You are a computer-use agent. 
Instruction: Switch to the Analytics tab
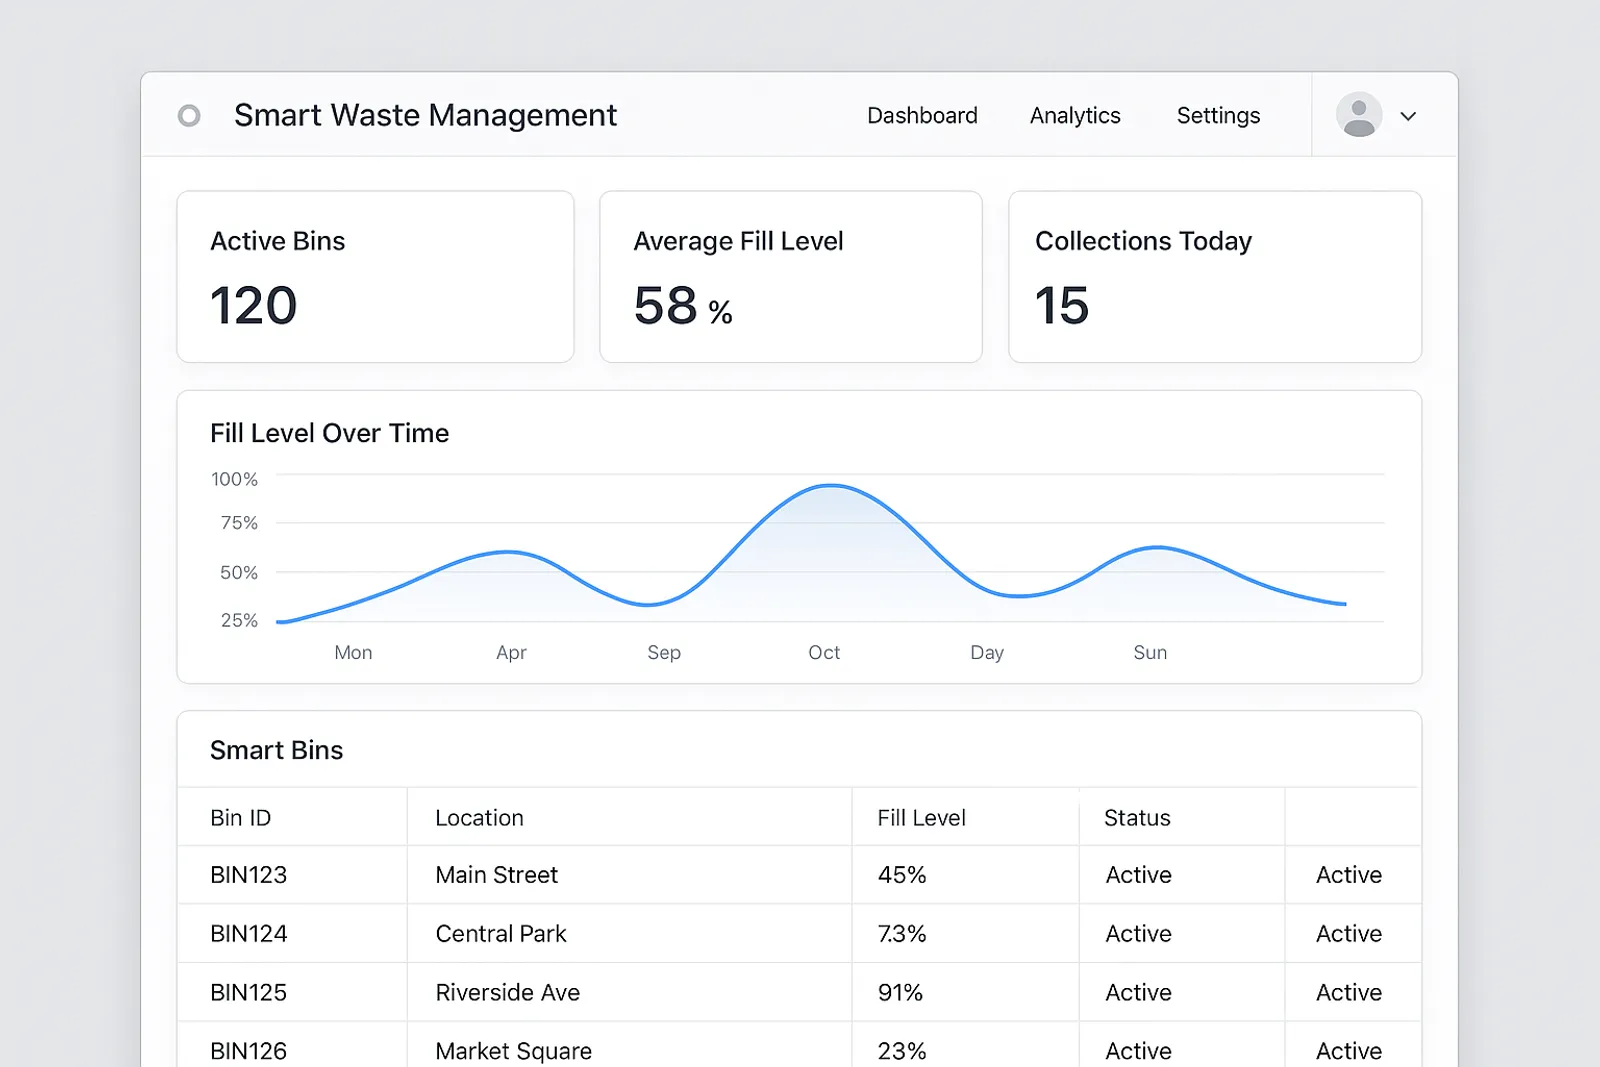click(1075, 115)
